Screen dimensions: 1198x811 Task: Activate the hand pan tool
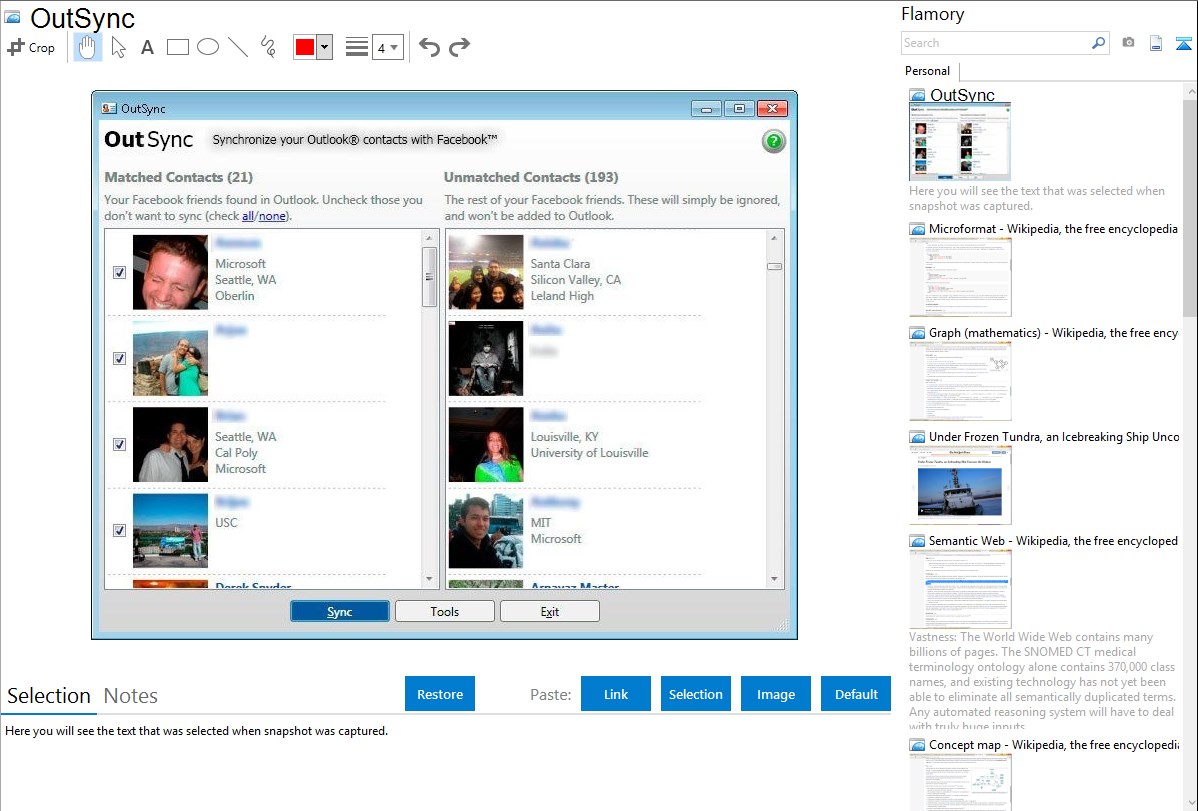click(x=88, y=47)
